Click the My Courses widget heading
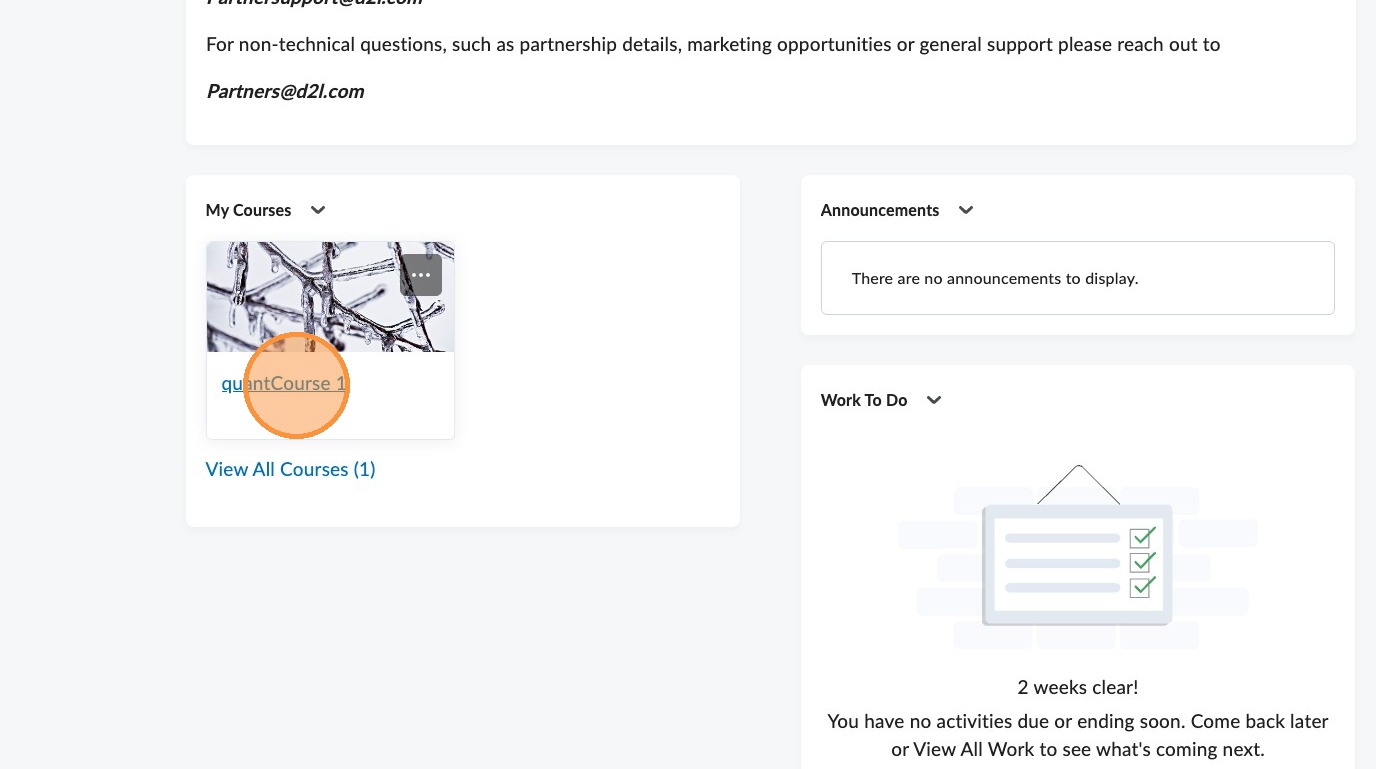 click(248, 210)
